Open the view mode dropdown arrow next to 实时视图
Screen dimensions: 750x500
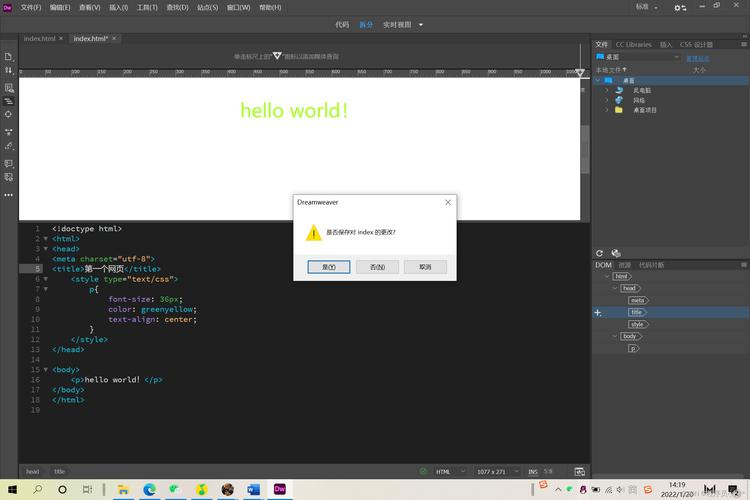click(x=421, y=25)
